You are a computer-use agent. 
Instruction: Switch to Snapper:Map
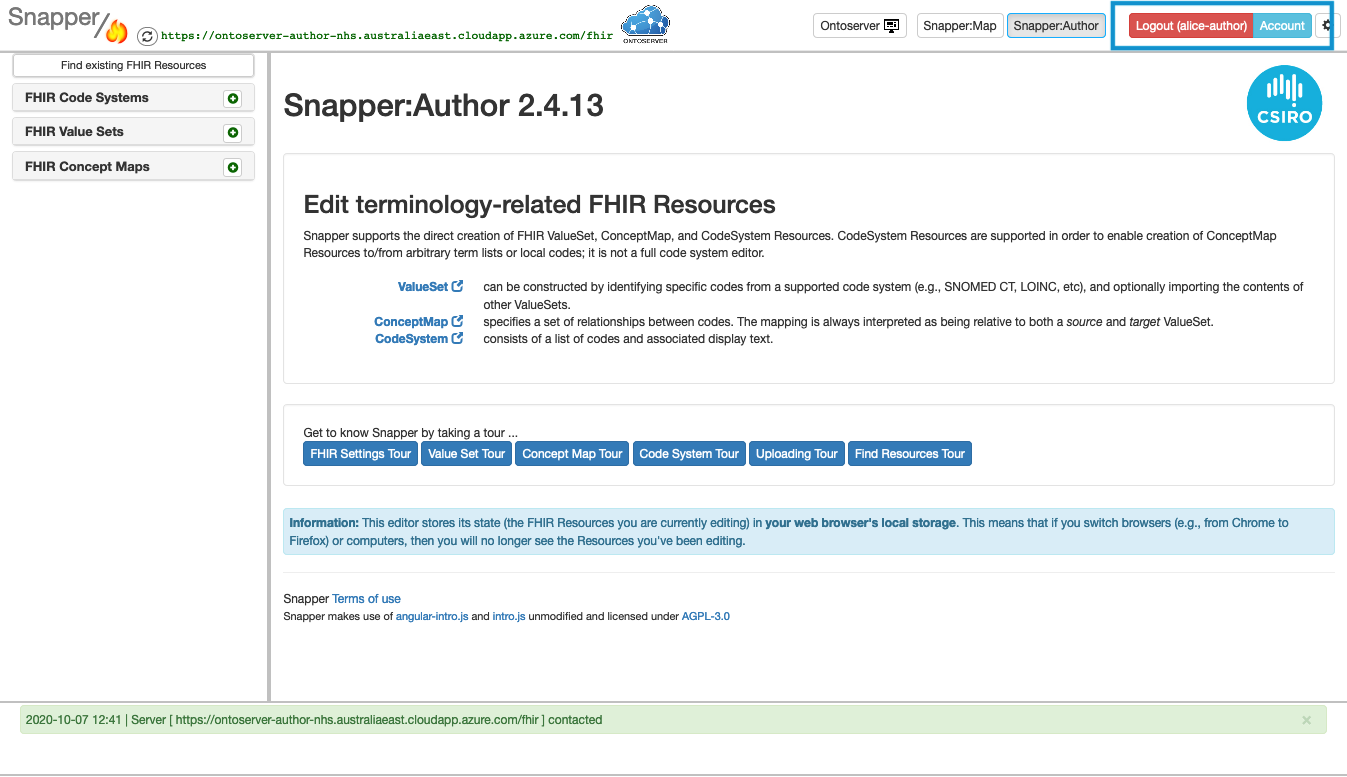tap(959, 25)
